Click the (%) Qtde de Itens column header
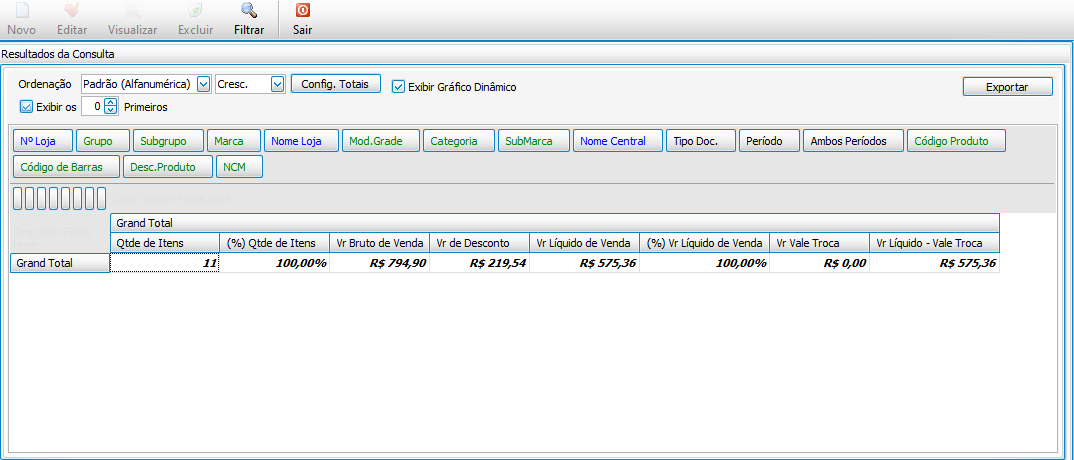This screenshot has width=1074, height=460. click(275, 243)
